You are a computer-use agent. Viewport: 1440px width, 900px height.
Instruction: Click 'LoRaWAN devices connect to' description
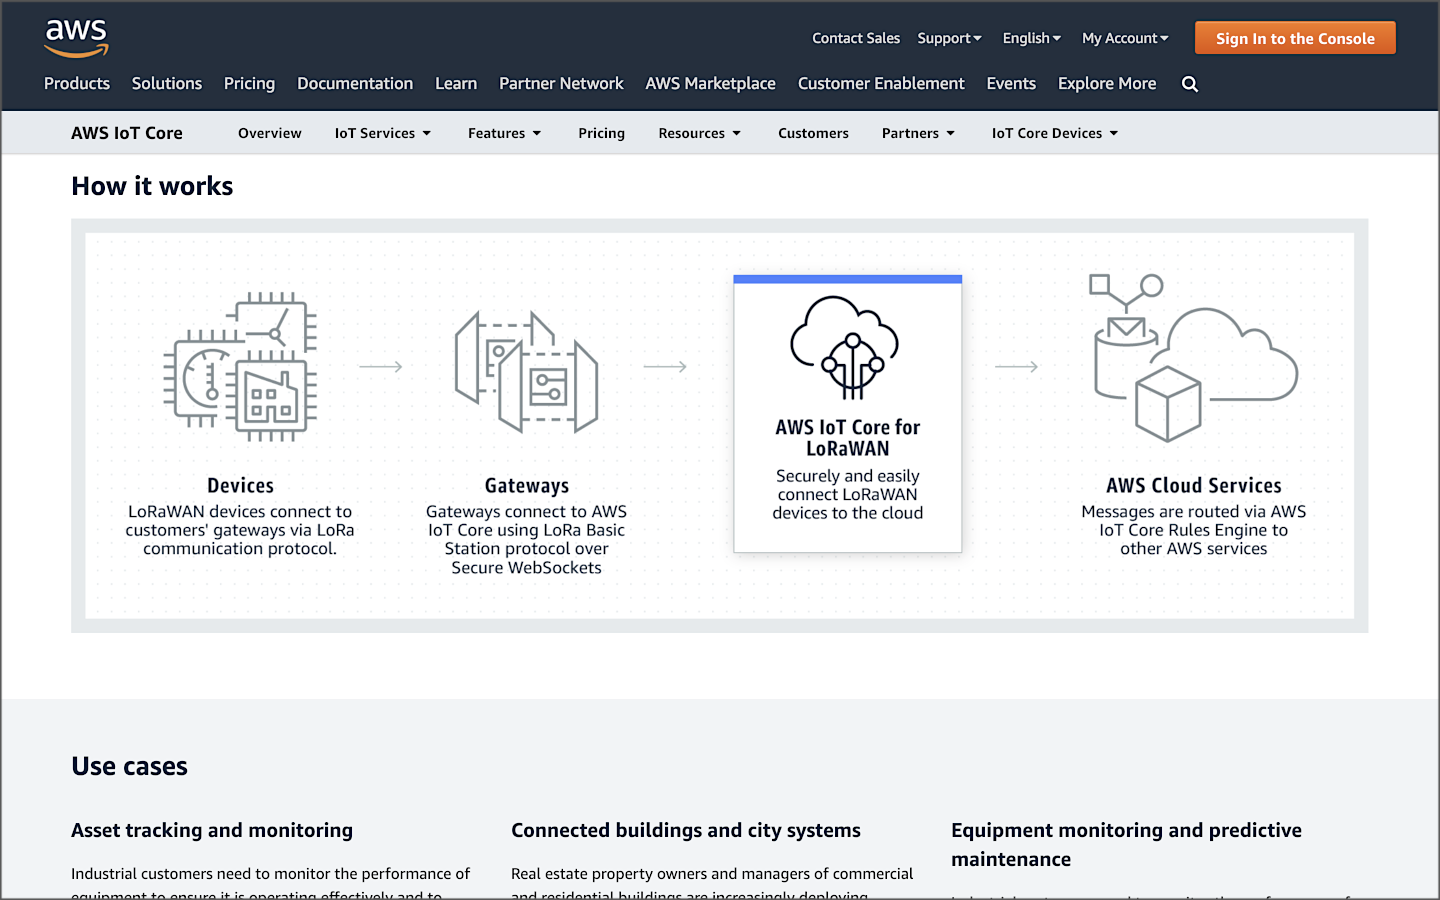coord(240,530)
